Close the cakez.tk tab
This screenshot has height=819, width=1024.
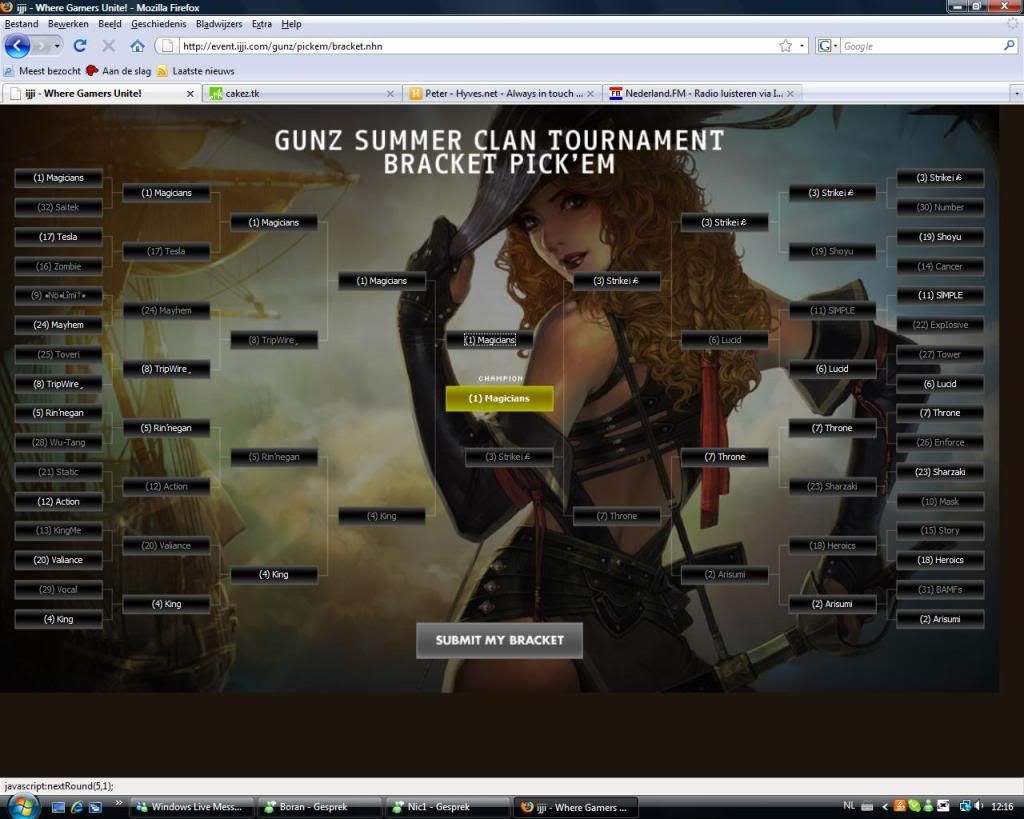click(391, 94)
